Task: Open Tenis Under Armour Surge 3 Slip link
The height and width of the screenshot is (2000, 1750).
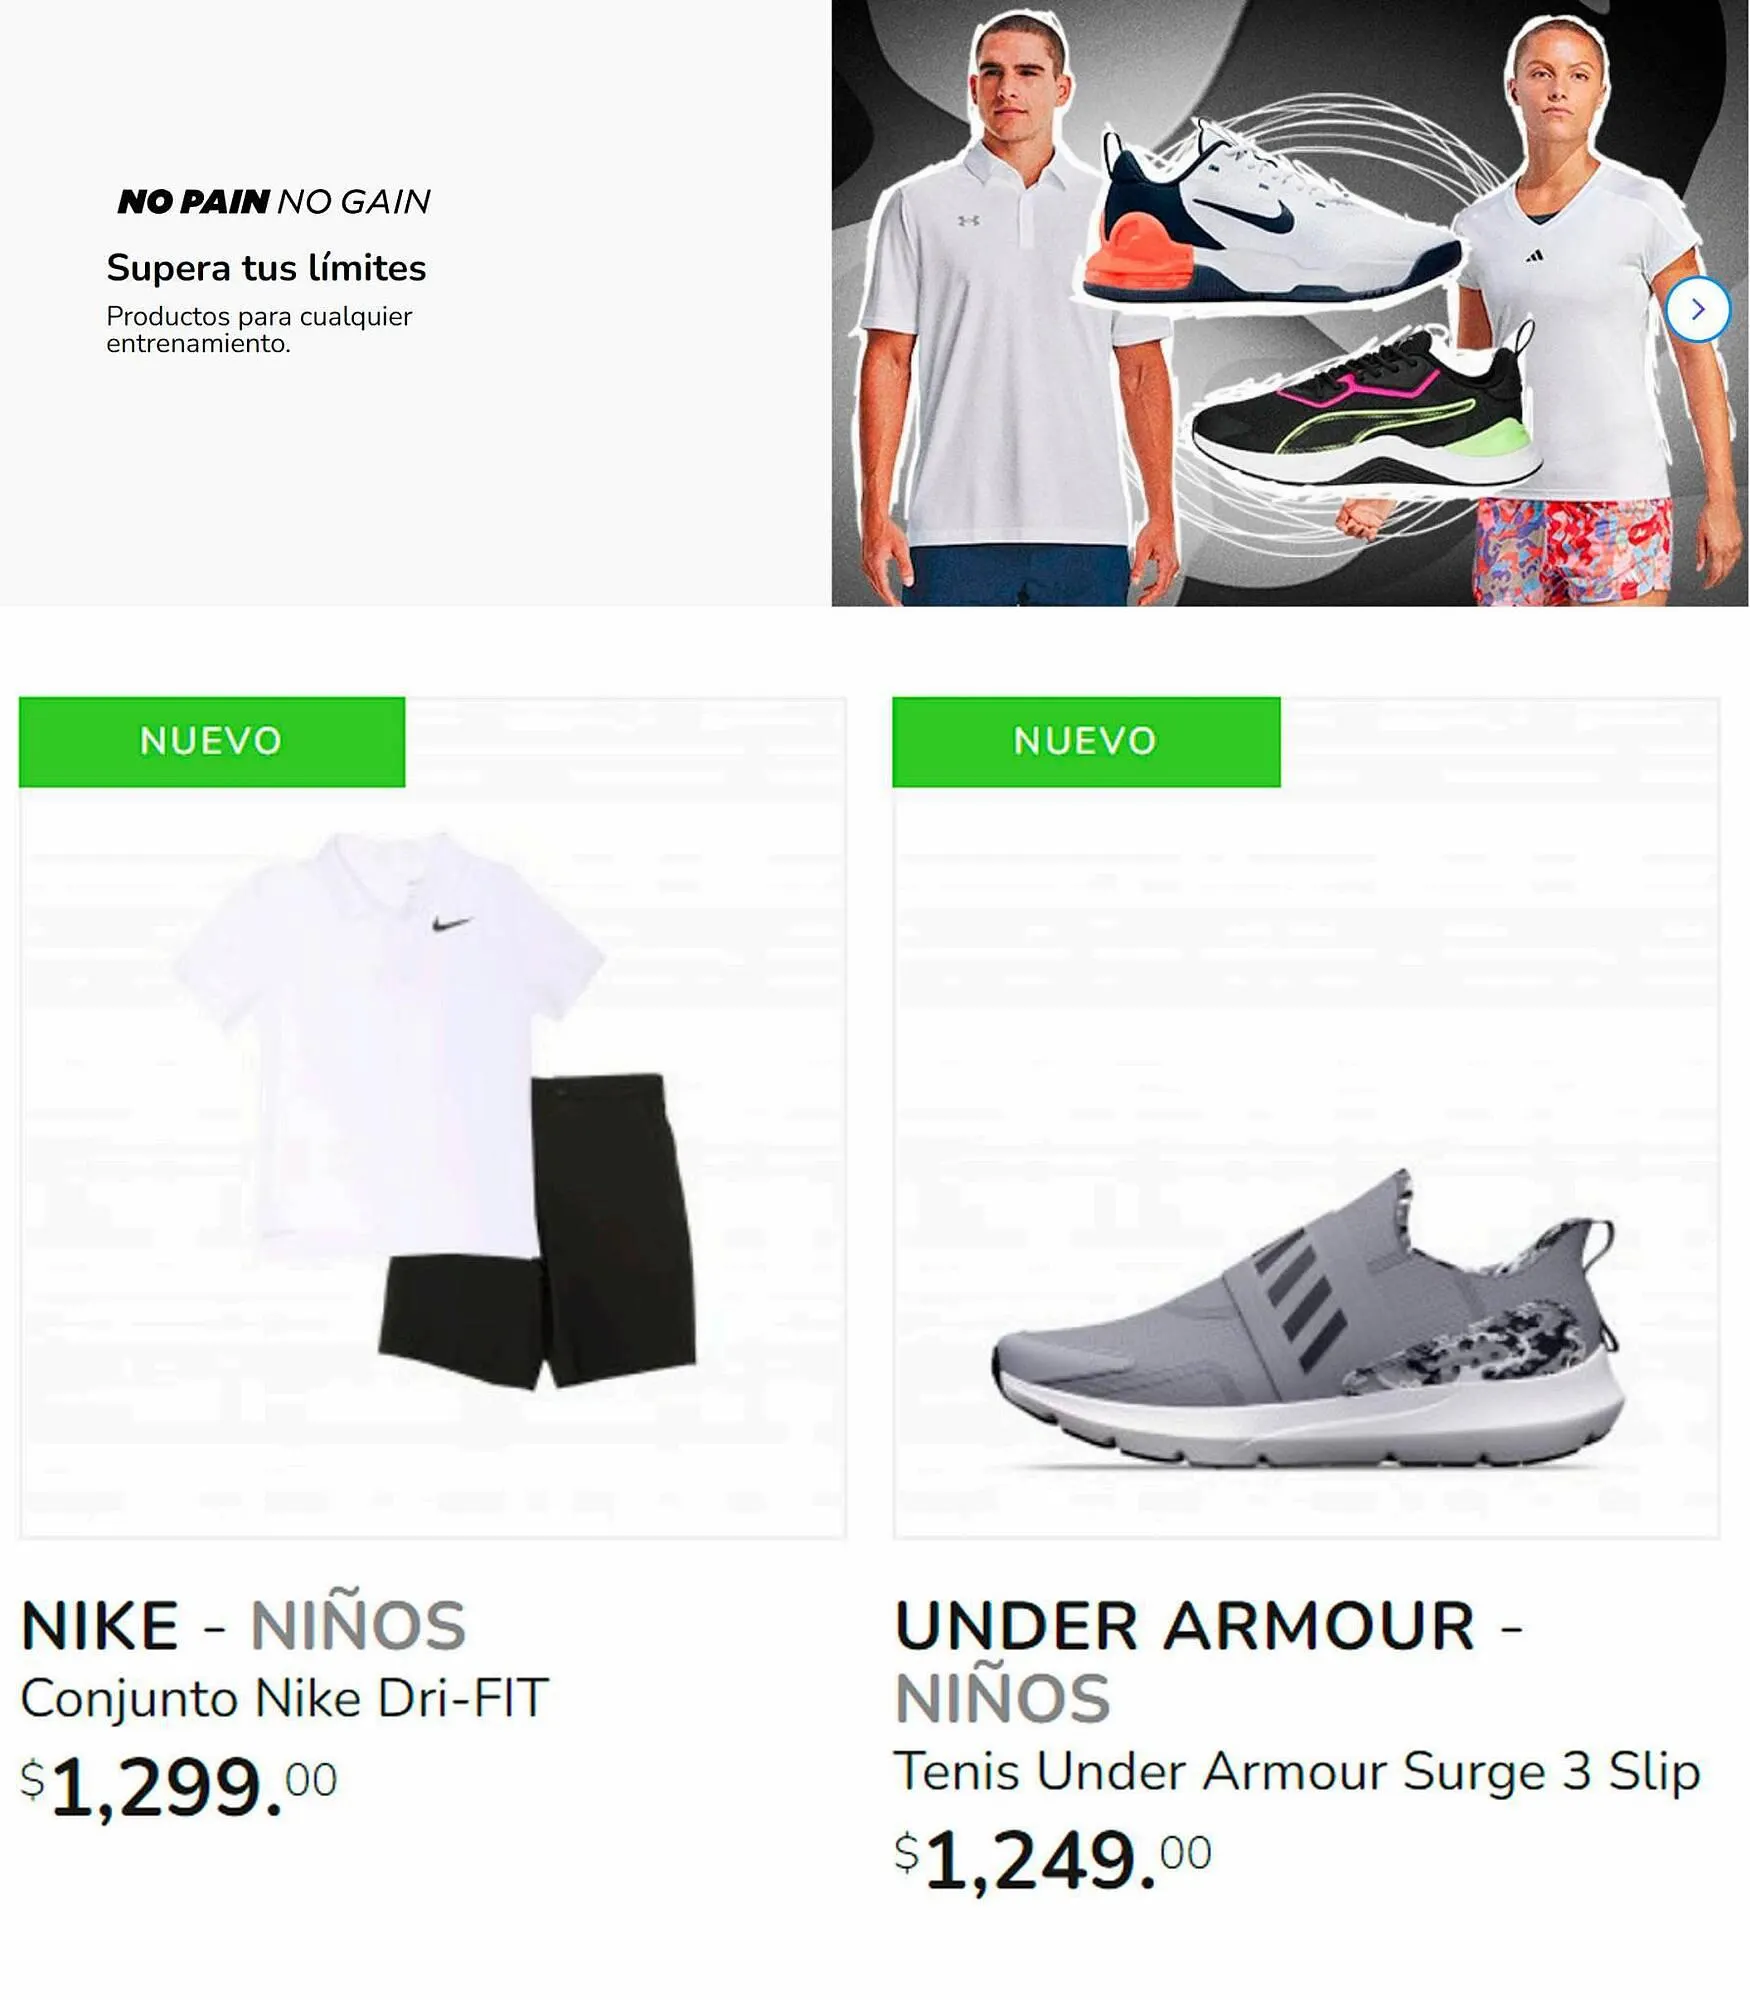Action: pyautogui.click(x=1297, y=1771)
